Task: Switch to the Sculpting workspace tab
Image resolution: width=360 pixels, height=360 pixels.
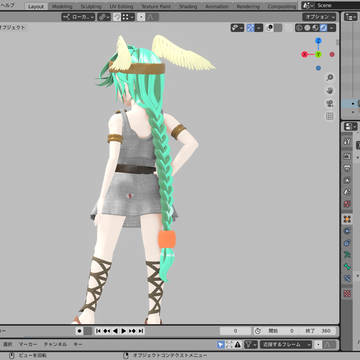Action: click(x=91, y=6)
